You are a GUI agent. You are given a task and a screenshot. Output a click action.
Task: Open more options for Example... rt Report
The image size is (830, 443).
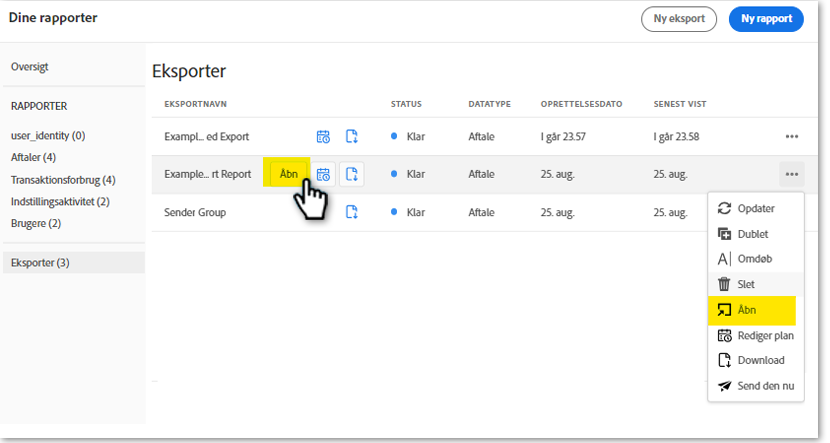[x=791, y=174]
